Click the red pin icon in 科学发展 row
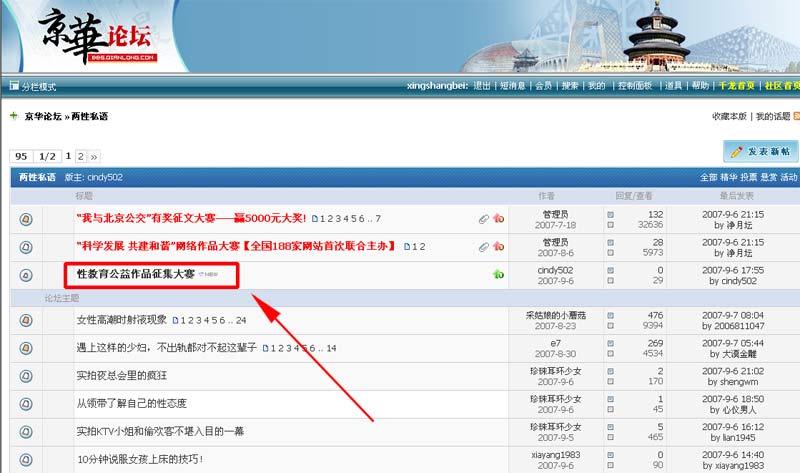This screenshot has height=473, width=800. [x=498, y=246]
